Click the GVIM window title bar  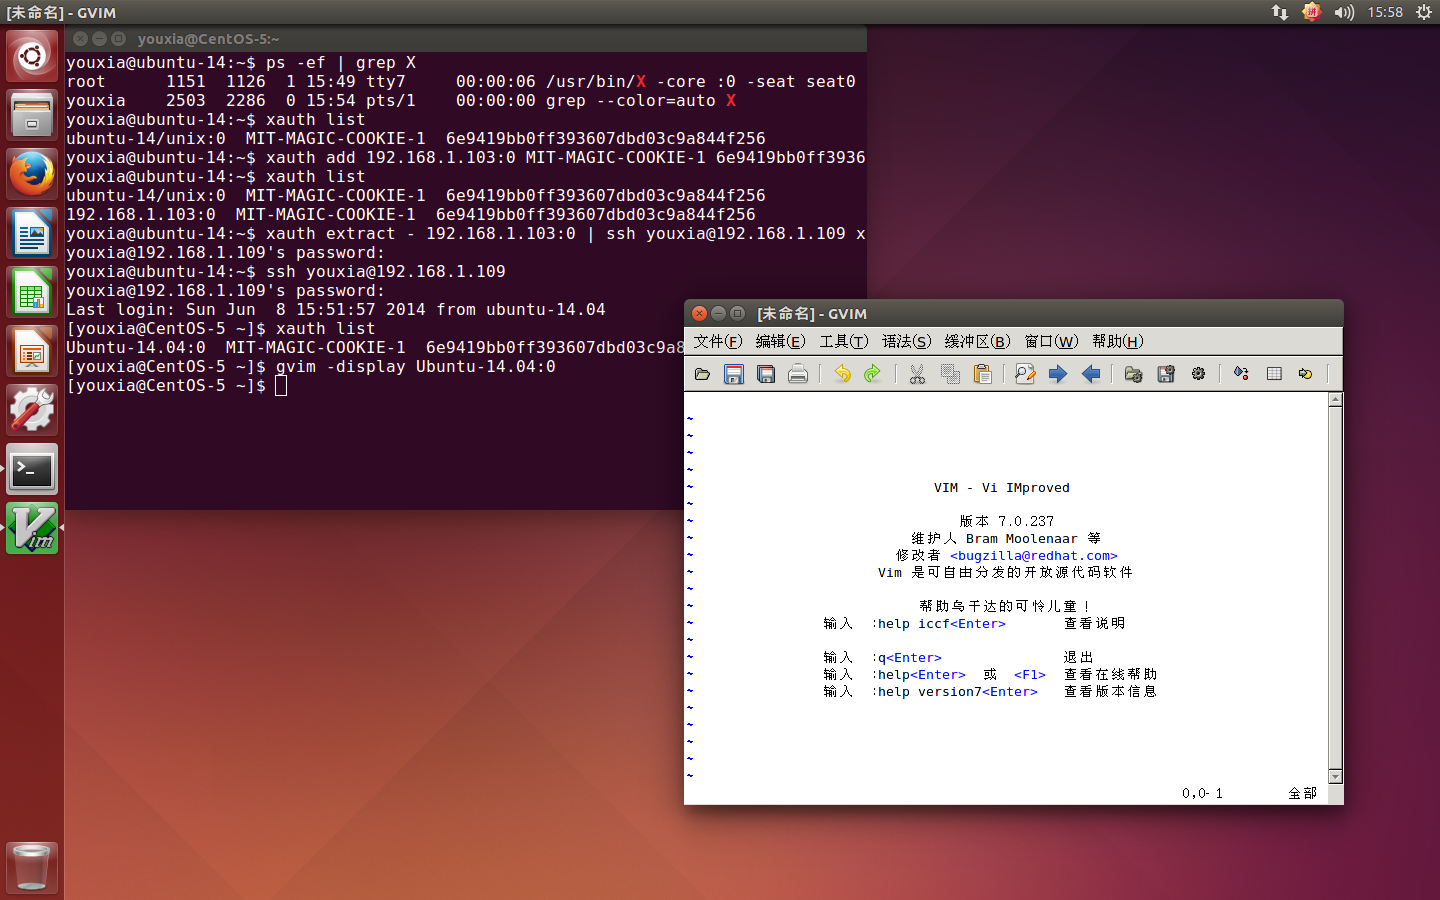coord(1013,313)
